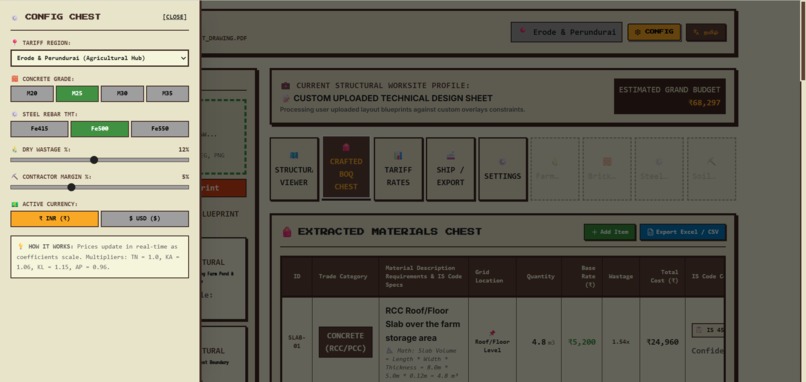Open the Tariff Region dropdown
Image resolution: width=806 pixels, height=382 pixels.
(x=100, y=58)
